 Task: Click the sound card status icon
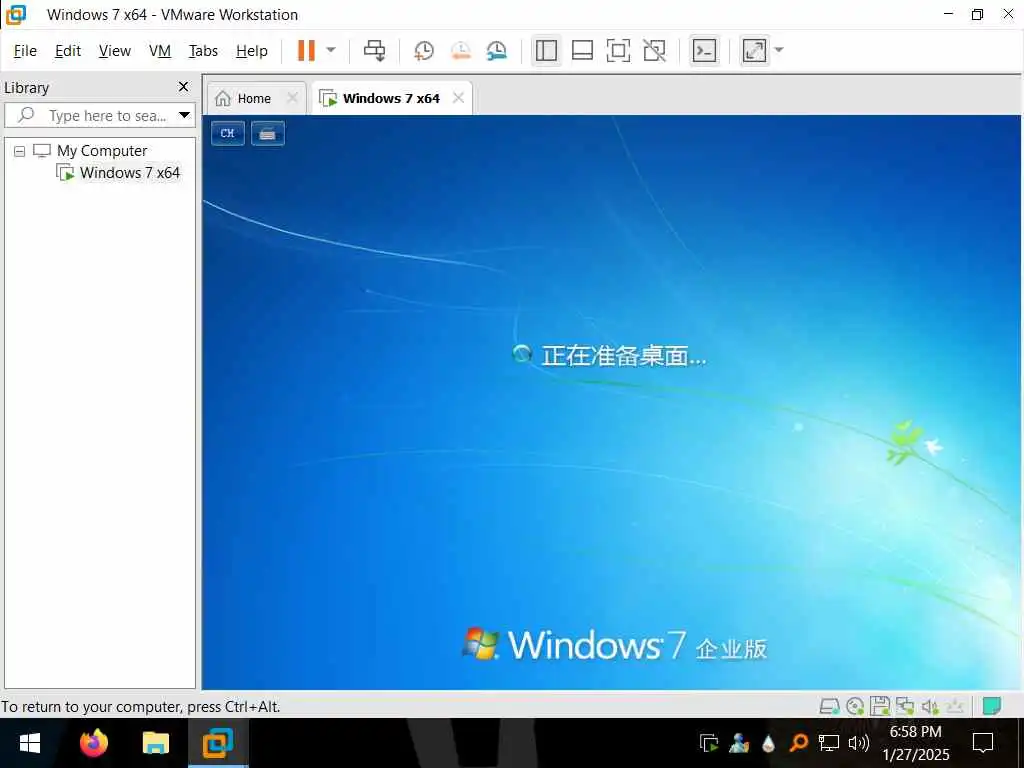coord(930,706)
